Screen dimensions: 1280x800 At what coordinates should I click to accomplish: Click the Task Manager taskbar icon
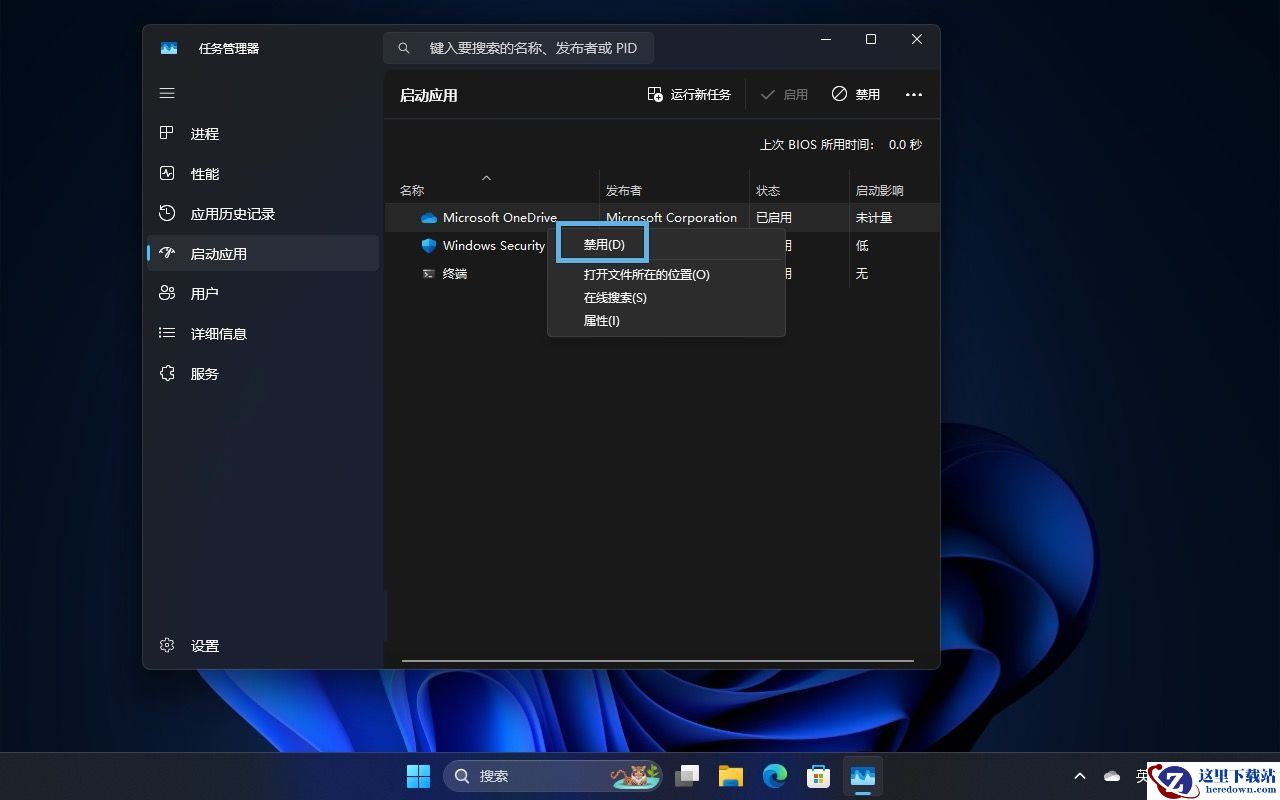(x=863, y=776)
